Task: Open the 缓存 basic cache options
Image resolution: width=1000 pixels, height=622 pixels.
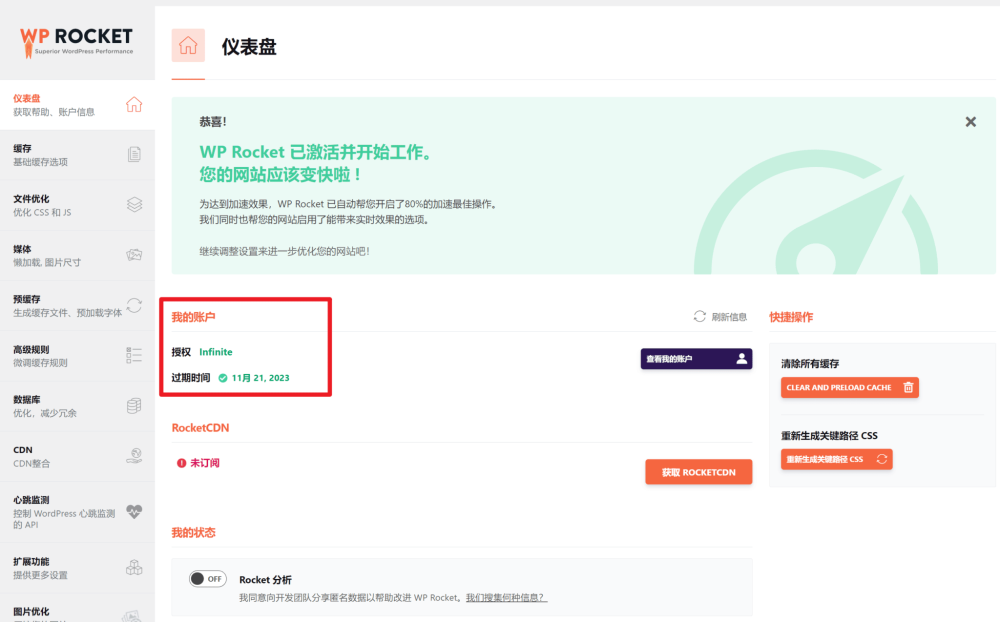Action: 77,155
